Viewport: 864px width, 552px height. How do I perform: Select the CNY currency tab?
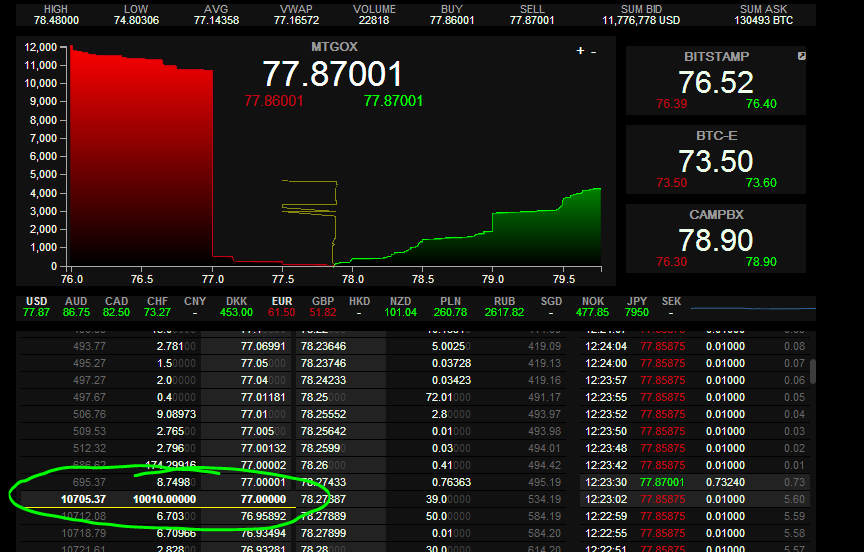(195, 307)
